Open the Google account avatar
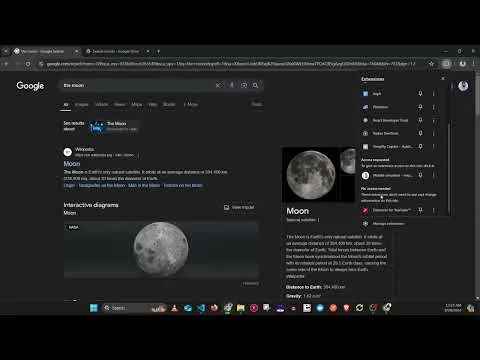This screenshot has width=480, height=360. coord(463,86)
